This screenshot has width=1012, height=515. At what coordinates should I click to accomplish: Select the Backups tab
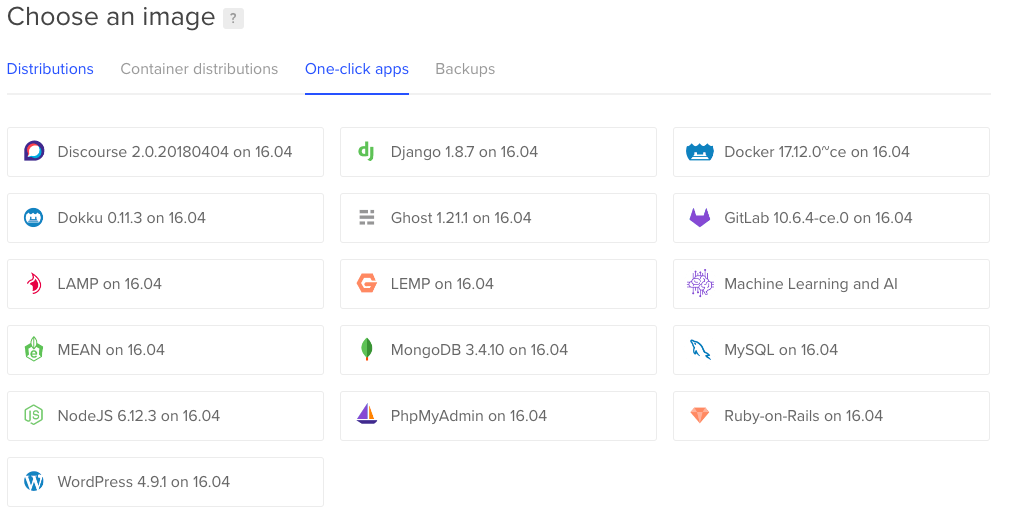coord(465,69)
